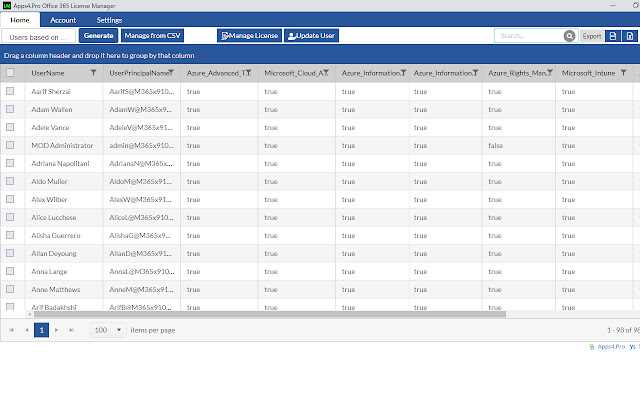
Task: Click the first export file icon next to Export
Action: tap(613, 36)
